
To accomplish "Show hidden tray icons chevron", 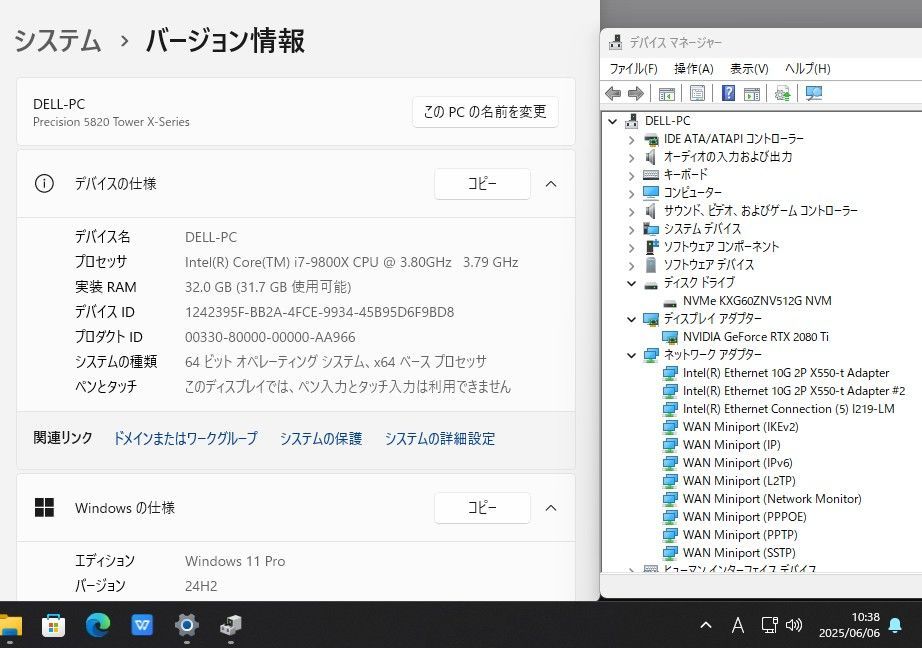I will pos(706,625).
